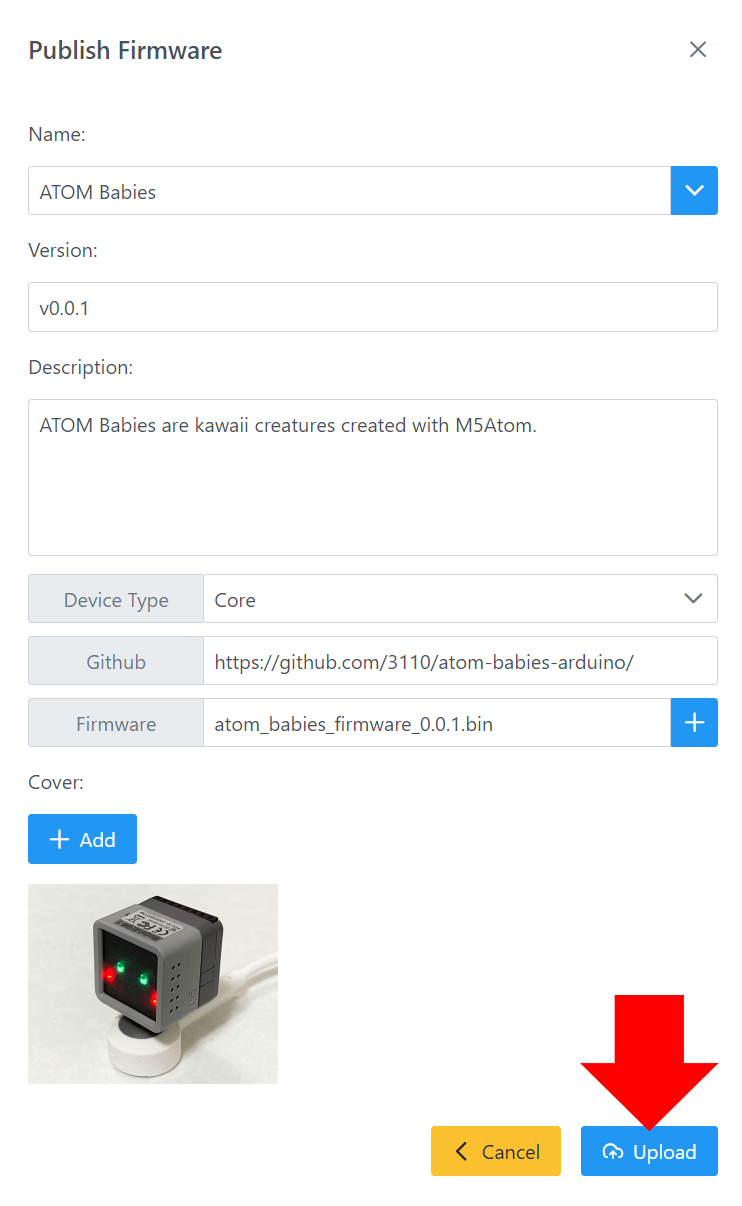Click the Description: label
Viewport: 742px width, 1206px height.
point(80,367)
